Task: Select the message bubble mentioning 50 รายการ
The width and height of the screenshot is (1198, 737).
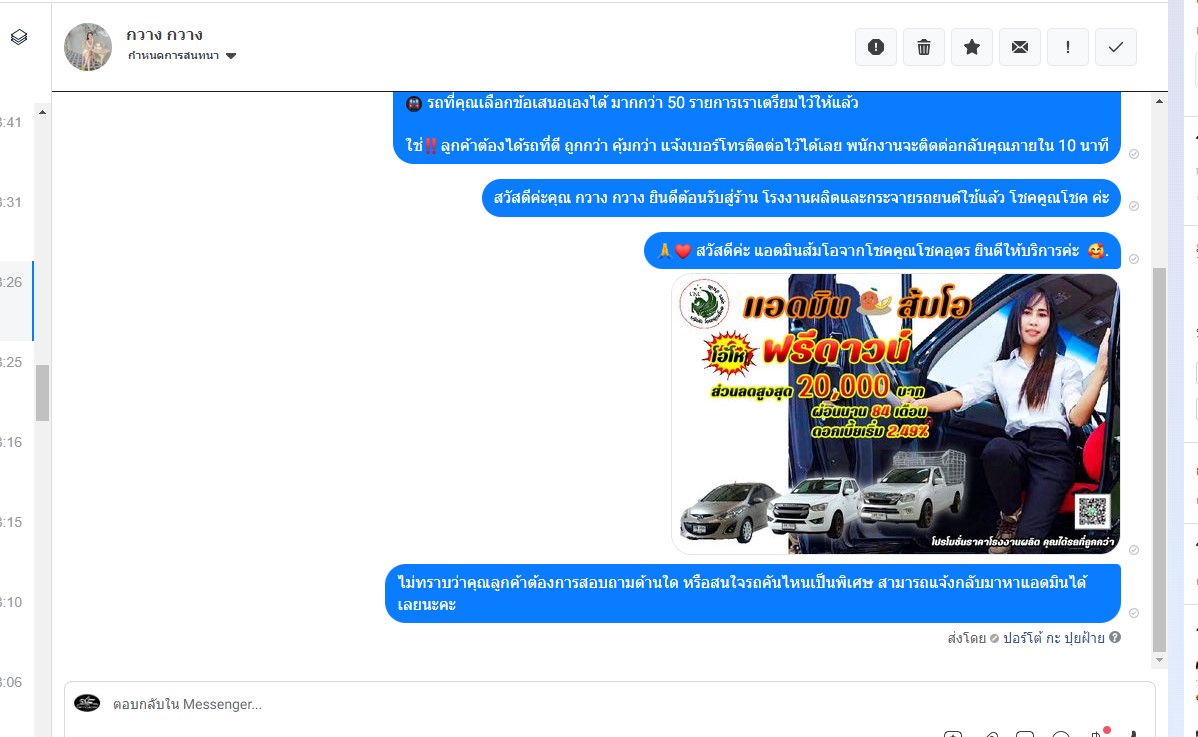Action: (756, 128)
